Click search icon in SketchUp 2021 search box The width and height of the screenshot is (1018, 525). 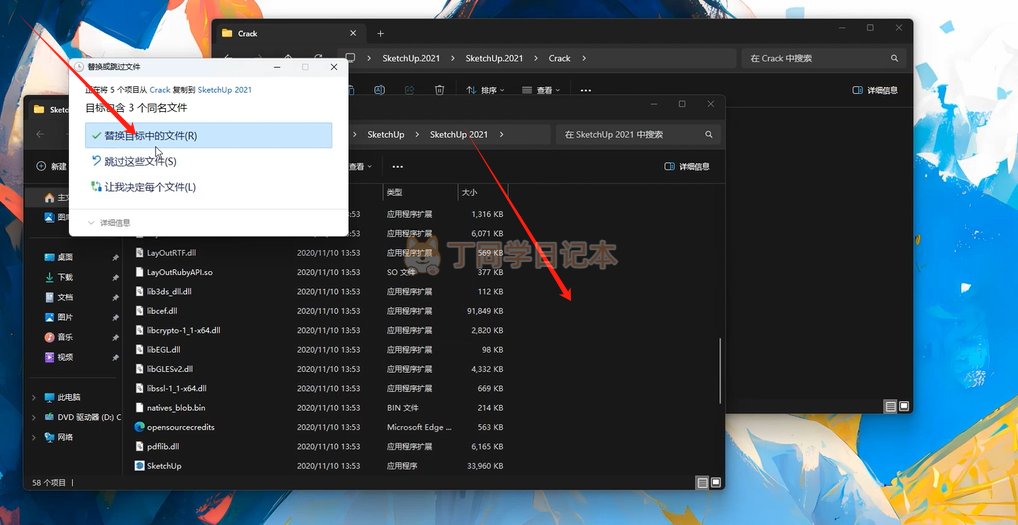point(709,134)
